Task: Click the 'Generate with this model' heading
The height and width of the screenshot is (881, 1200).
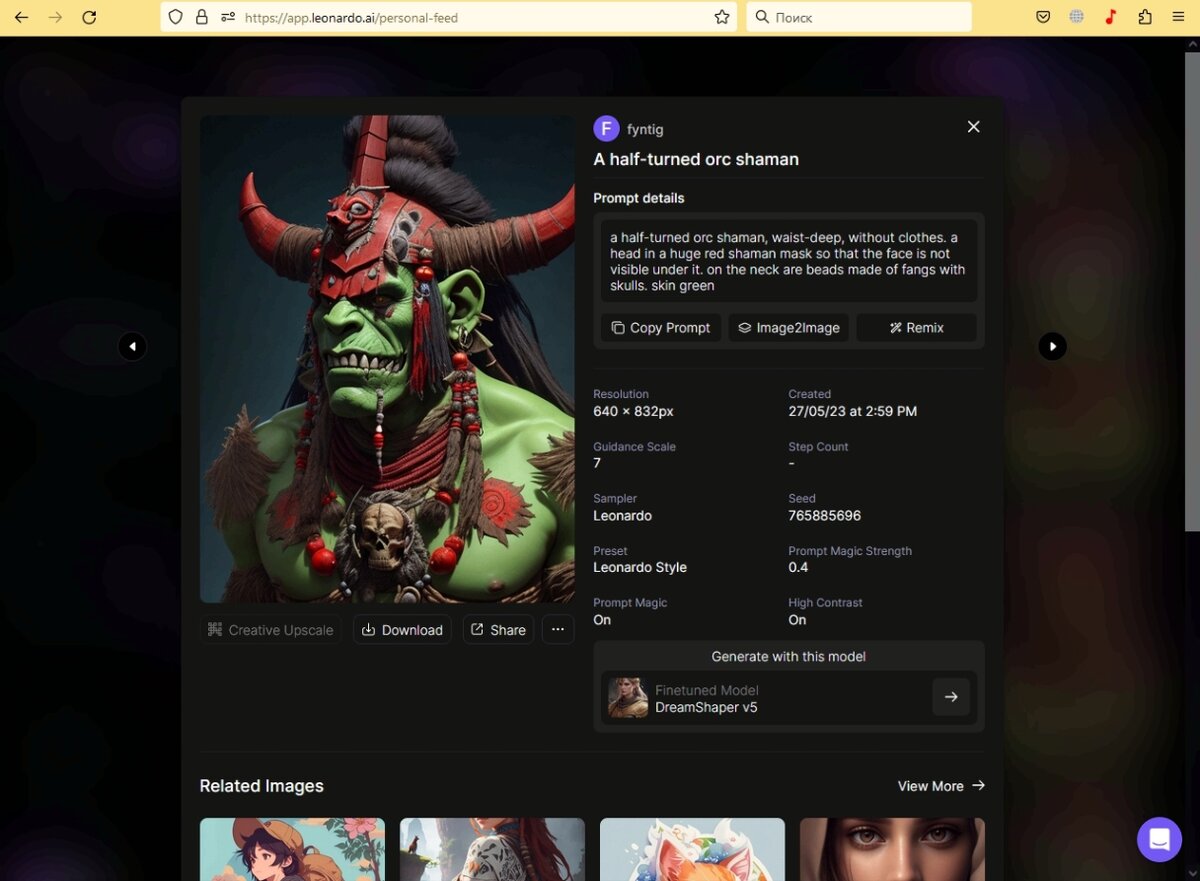Action: (789, 656)
